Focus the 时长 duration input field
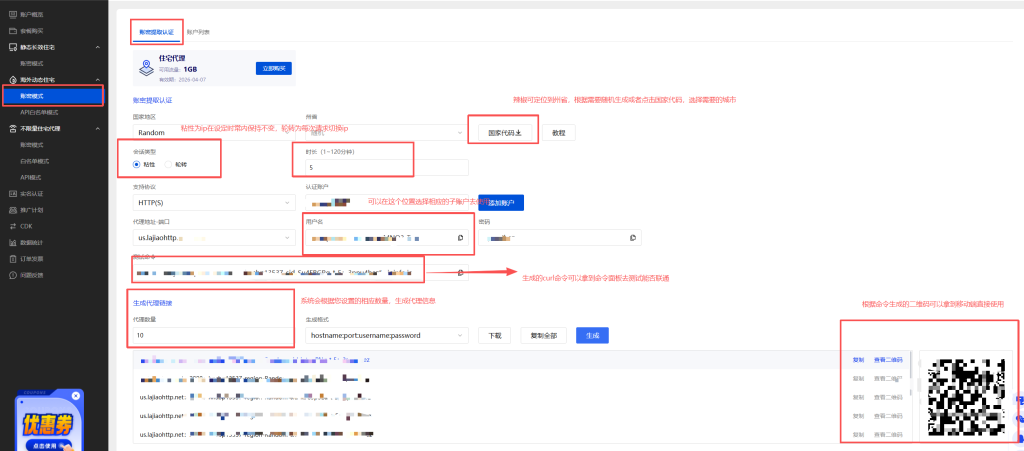 (387, 168)
